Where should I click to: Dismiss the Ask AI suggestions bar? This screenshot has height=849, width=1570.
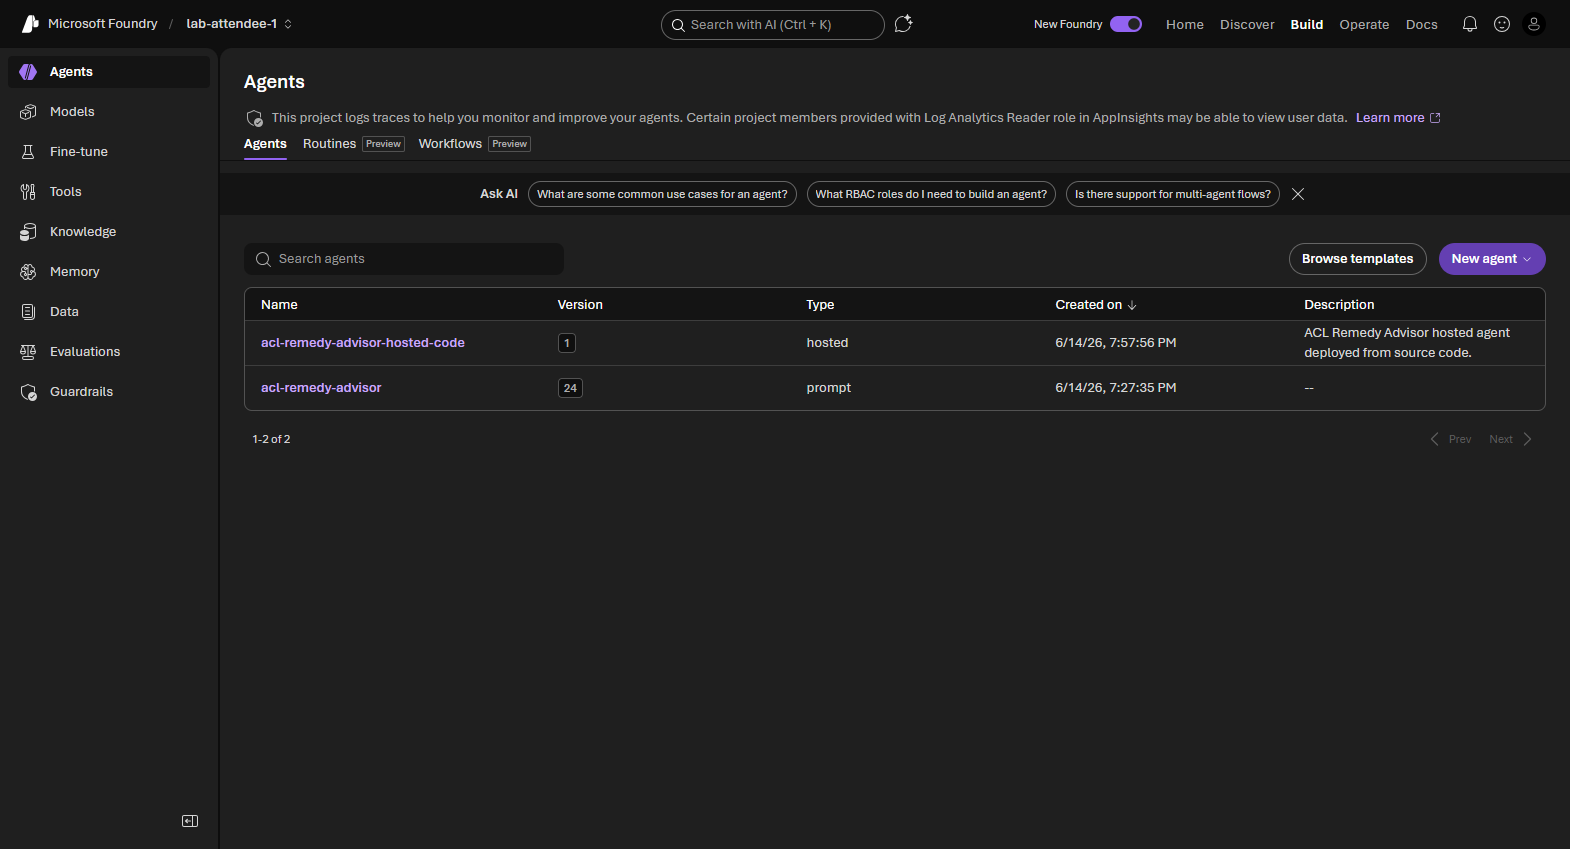pos(1298,194)
